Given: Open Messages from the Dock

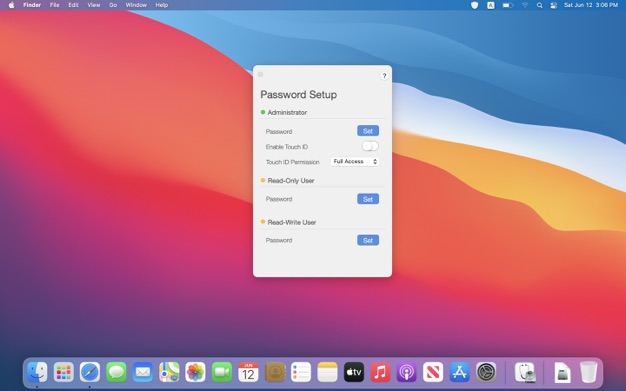Looking at the screenshot, I should (x=116, y=372).
